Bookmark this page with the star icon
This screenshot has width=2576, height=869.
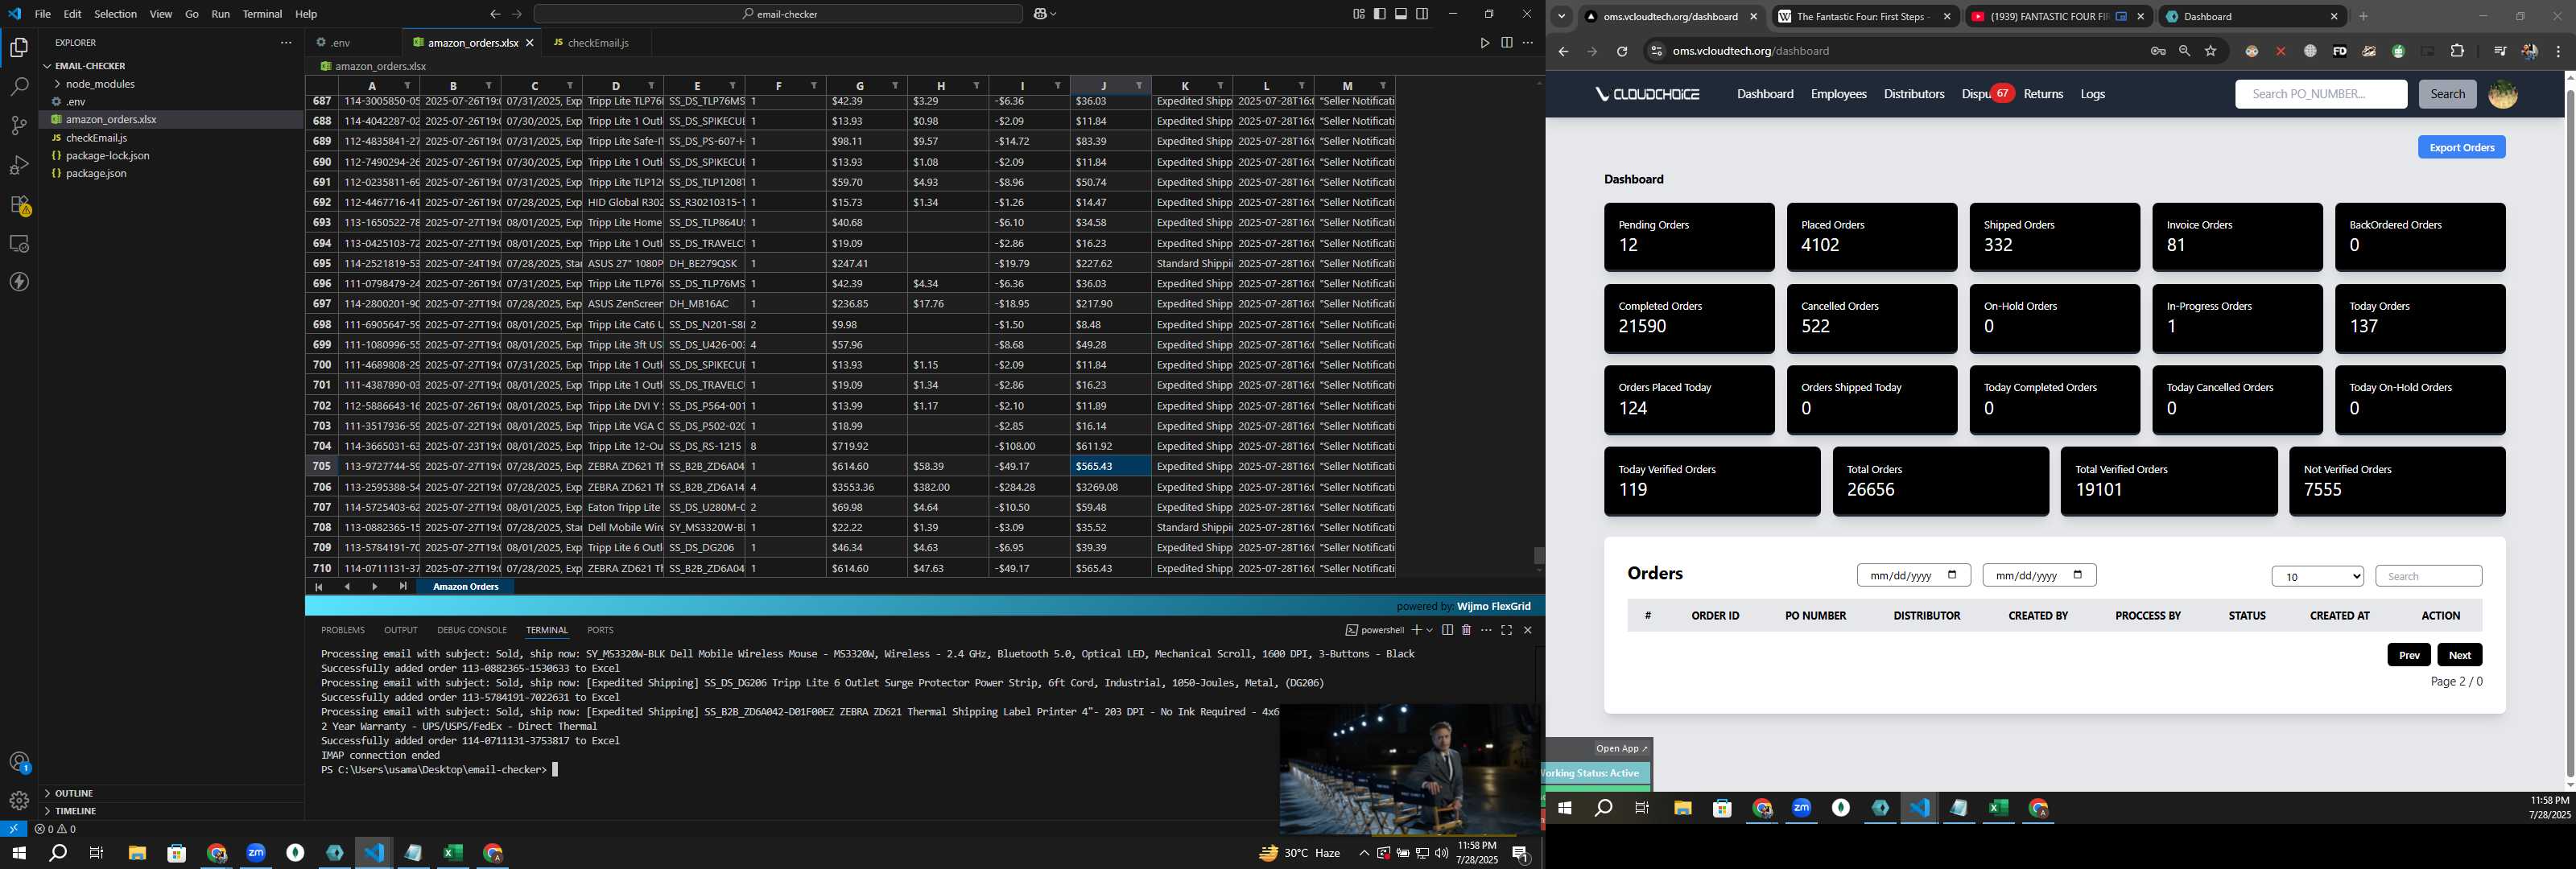click(x=2211, y=51)
